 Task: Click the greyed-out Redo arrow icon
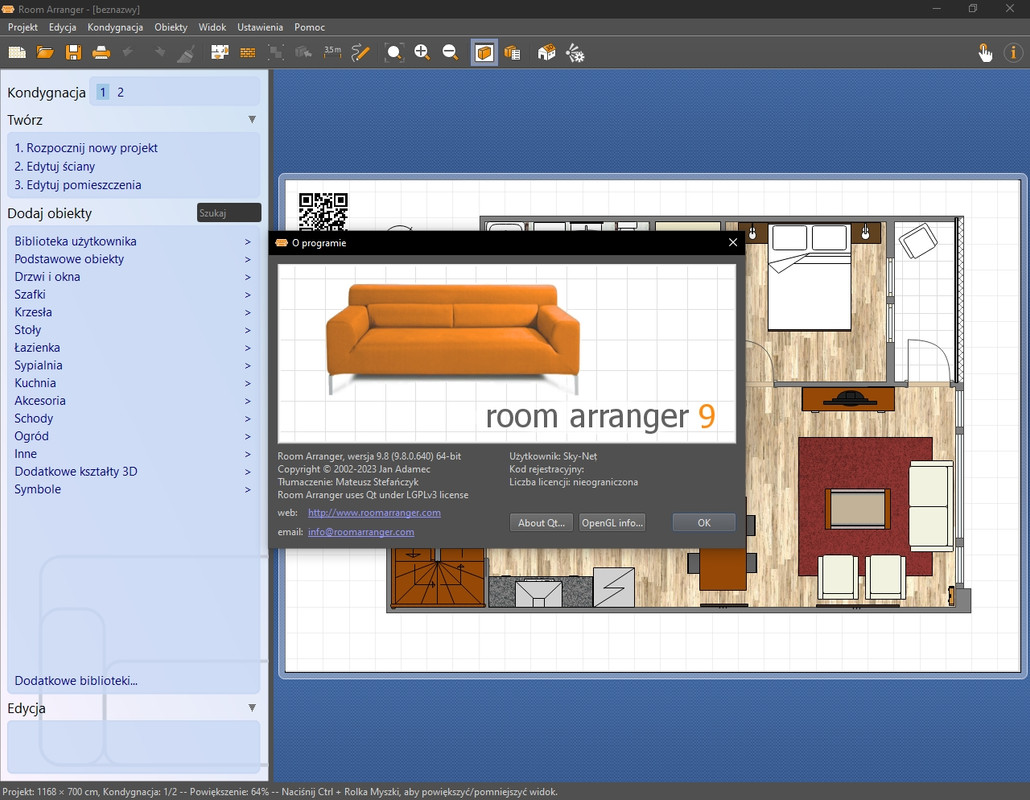tap(158, 52)
